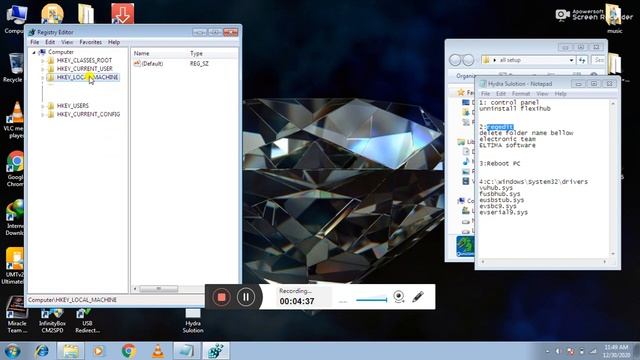Select the HKEY_CURRENT_CONFIG key
This screenshot has width=640, height=360.
coord(88,114)
